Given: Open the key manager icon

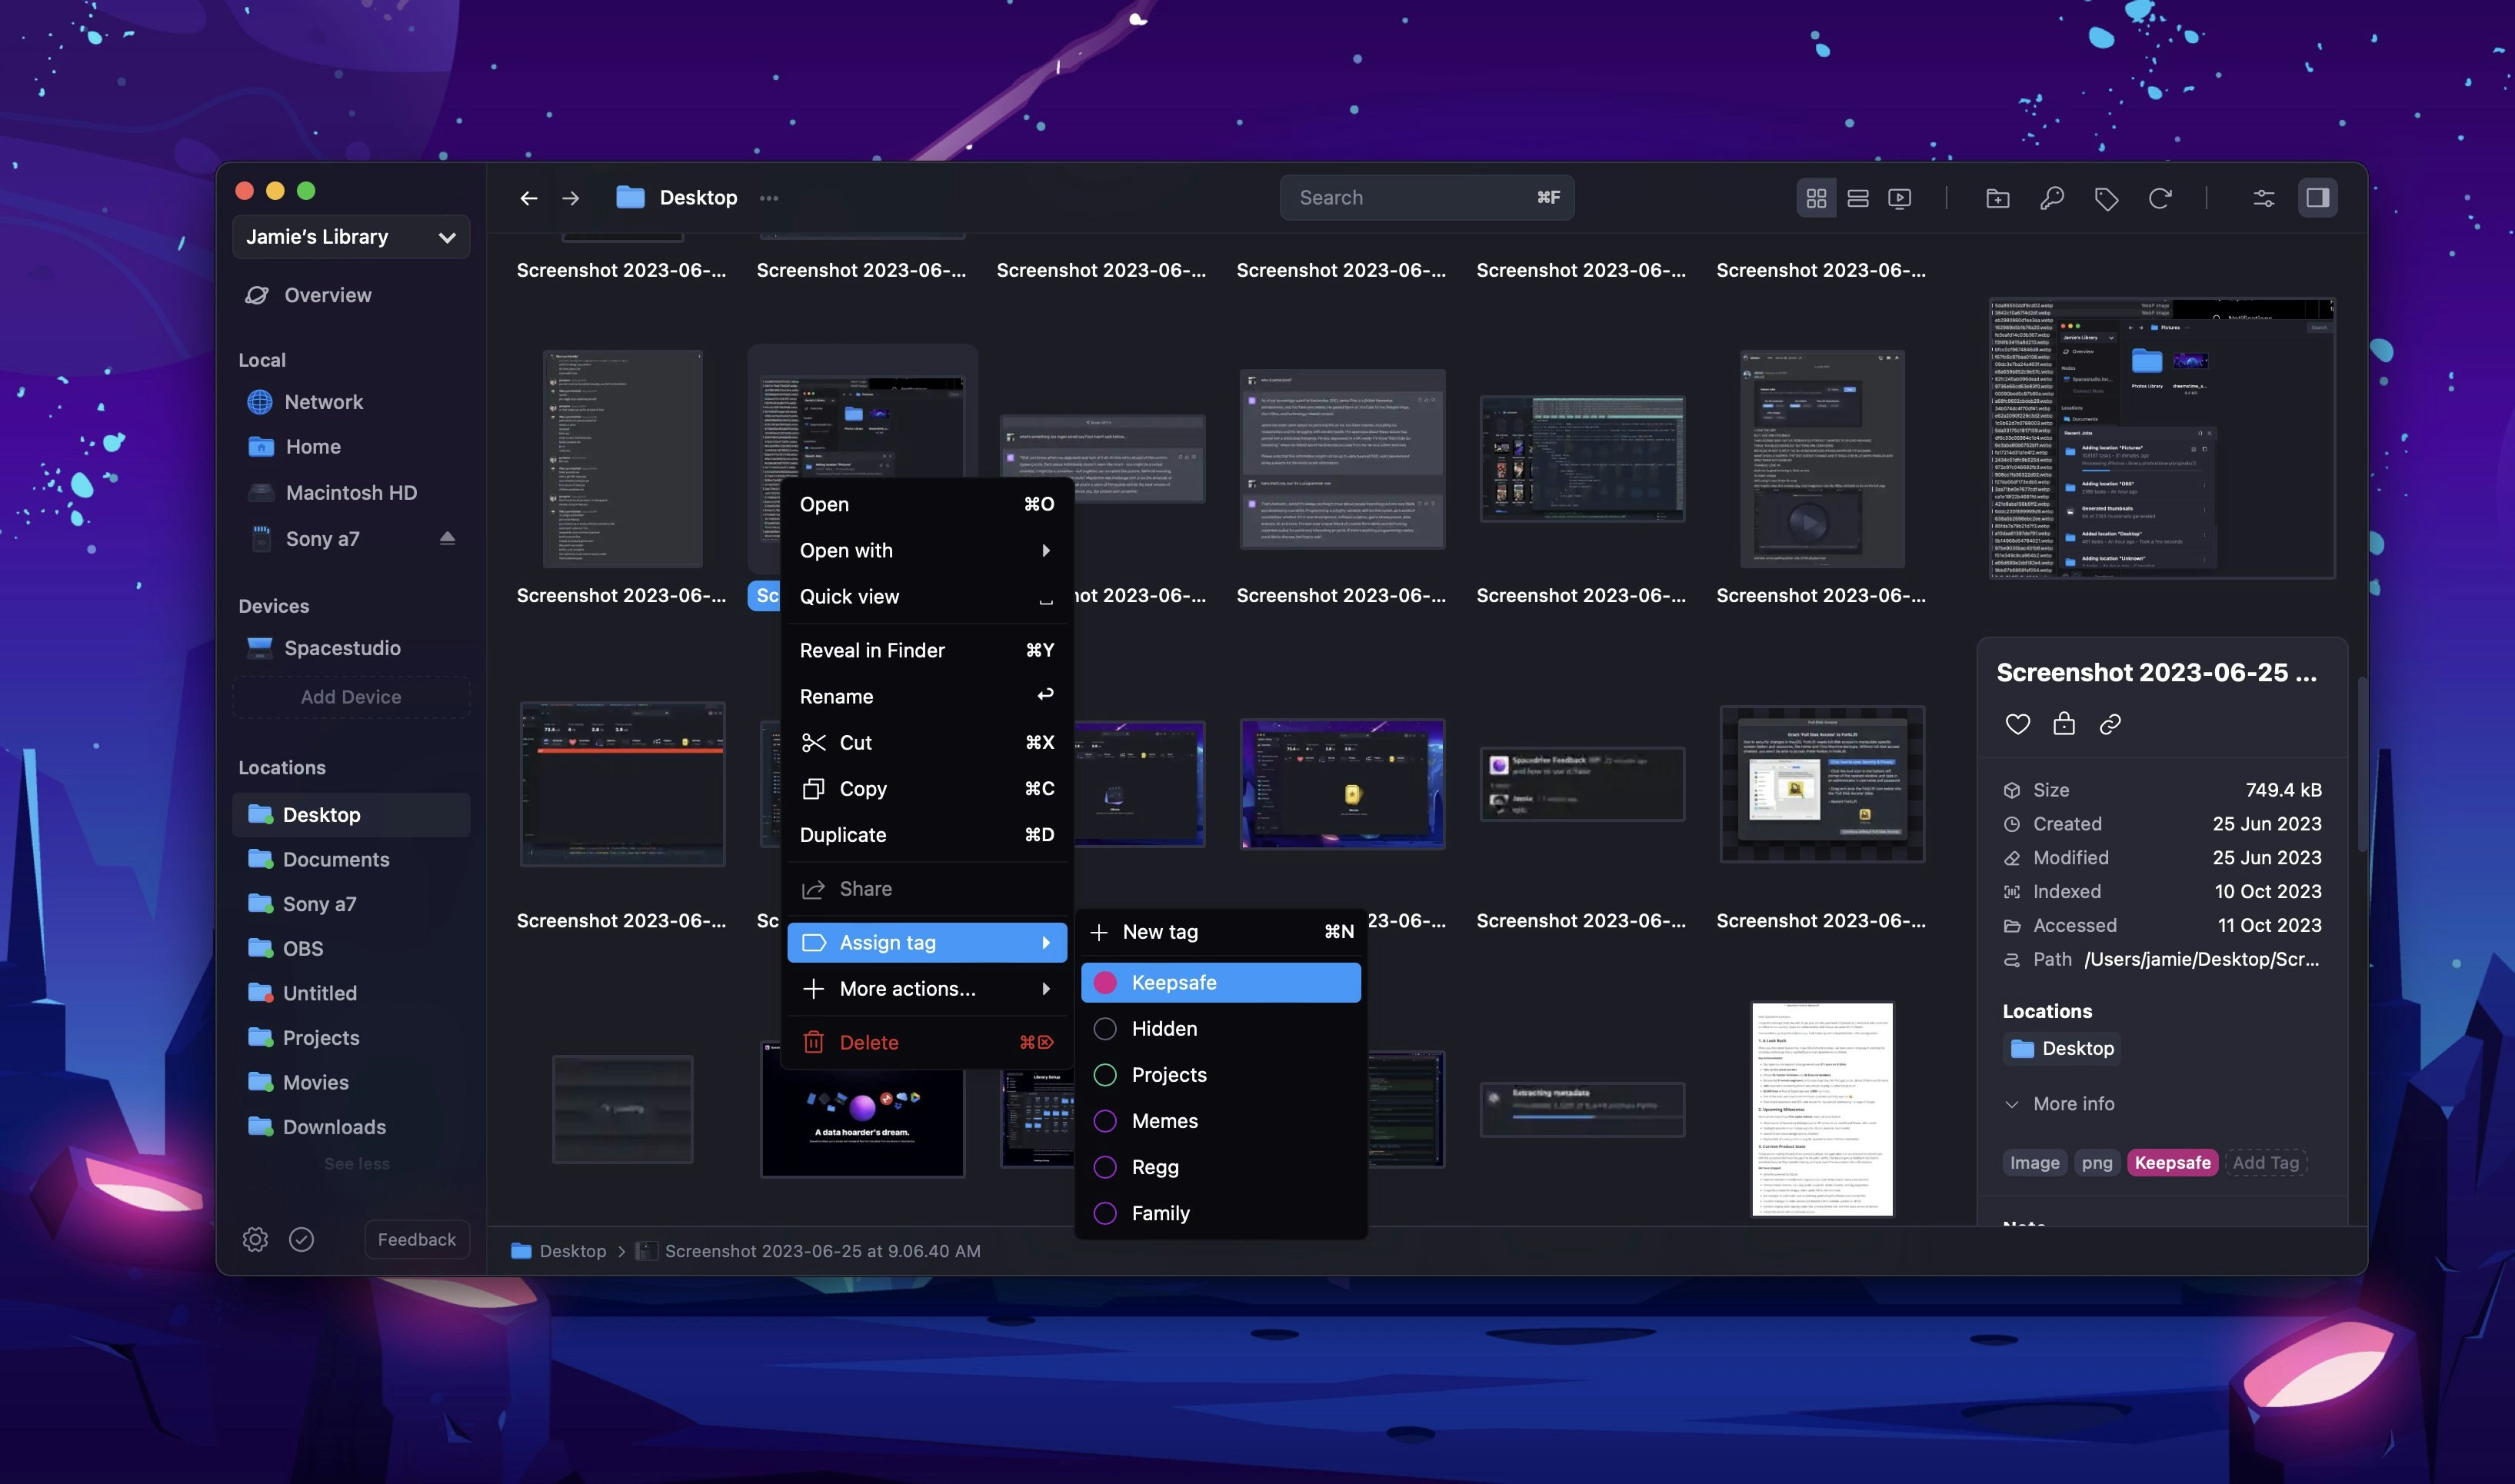Looking at the screenshot, I should point(2052,198).
